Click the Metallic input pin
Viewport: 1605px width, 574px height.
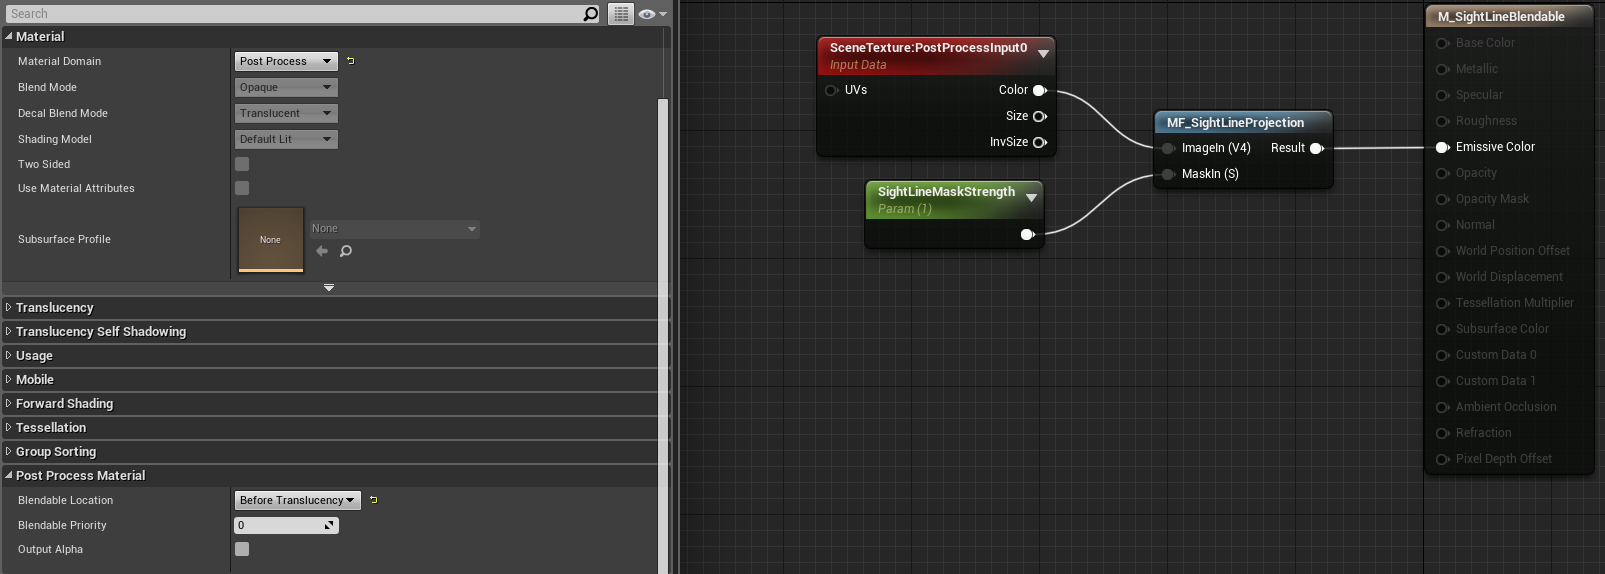coord(1442,69)
